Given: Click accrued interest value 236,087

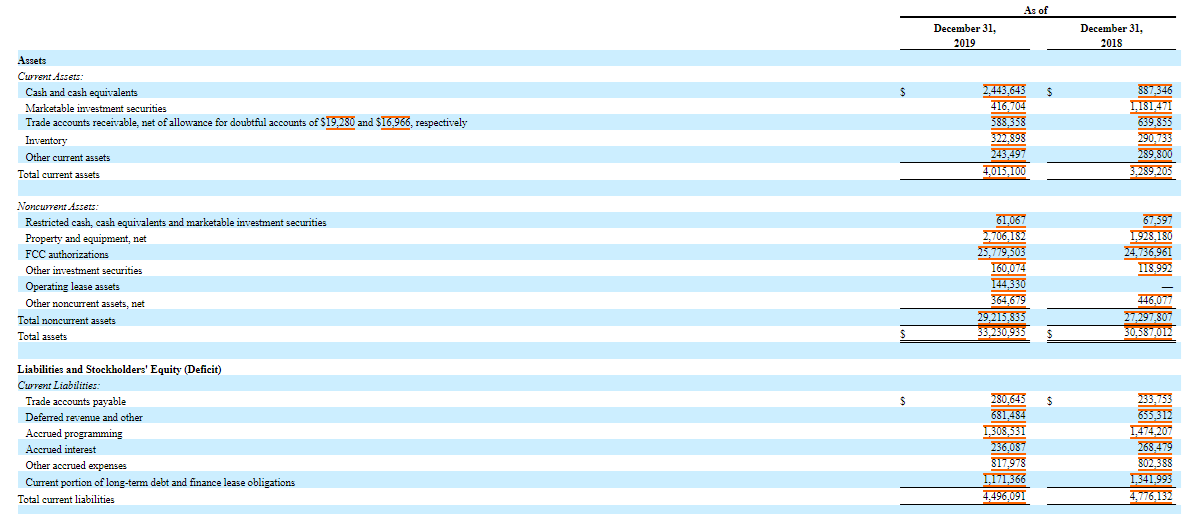Looking at the screenshot, I should pos(1008,448).
